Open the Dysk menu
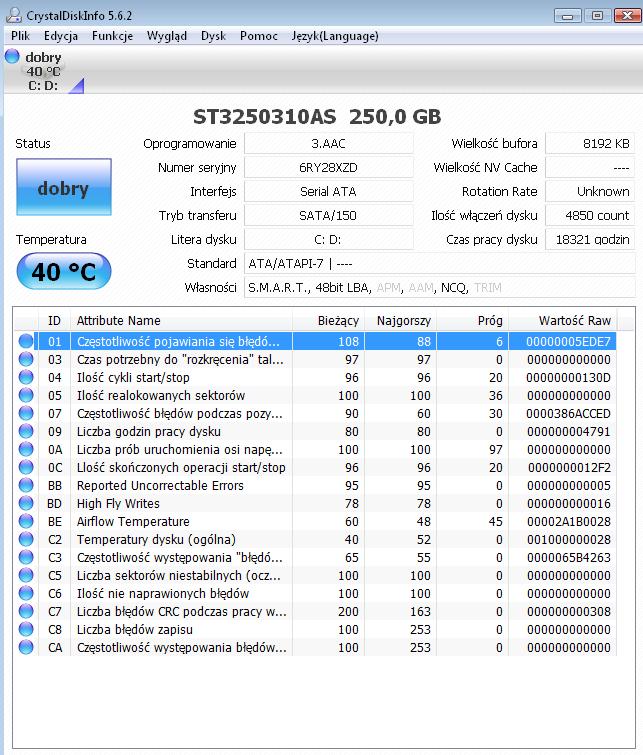The image size is (643, 755). [213, 36]
